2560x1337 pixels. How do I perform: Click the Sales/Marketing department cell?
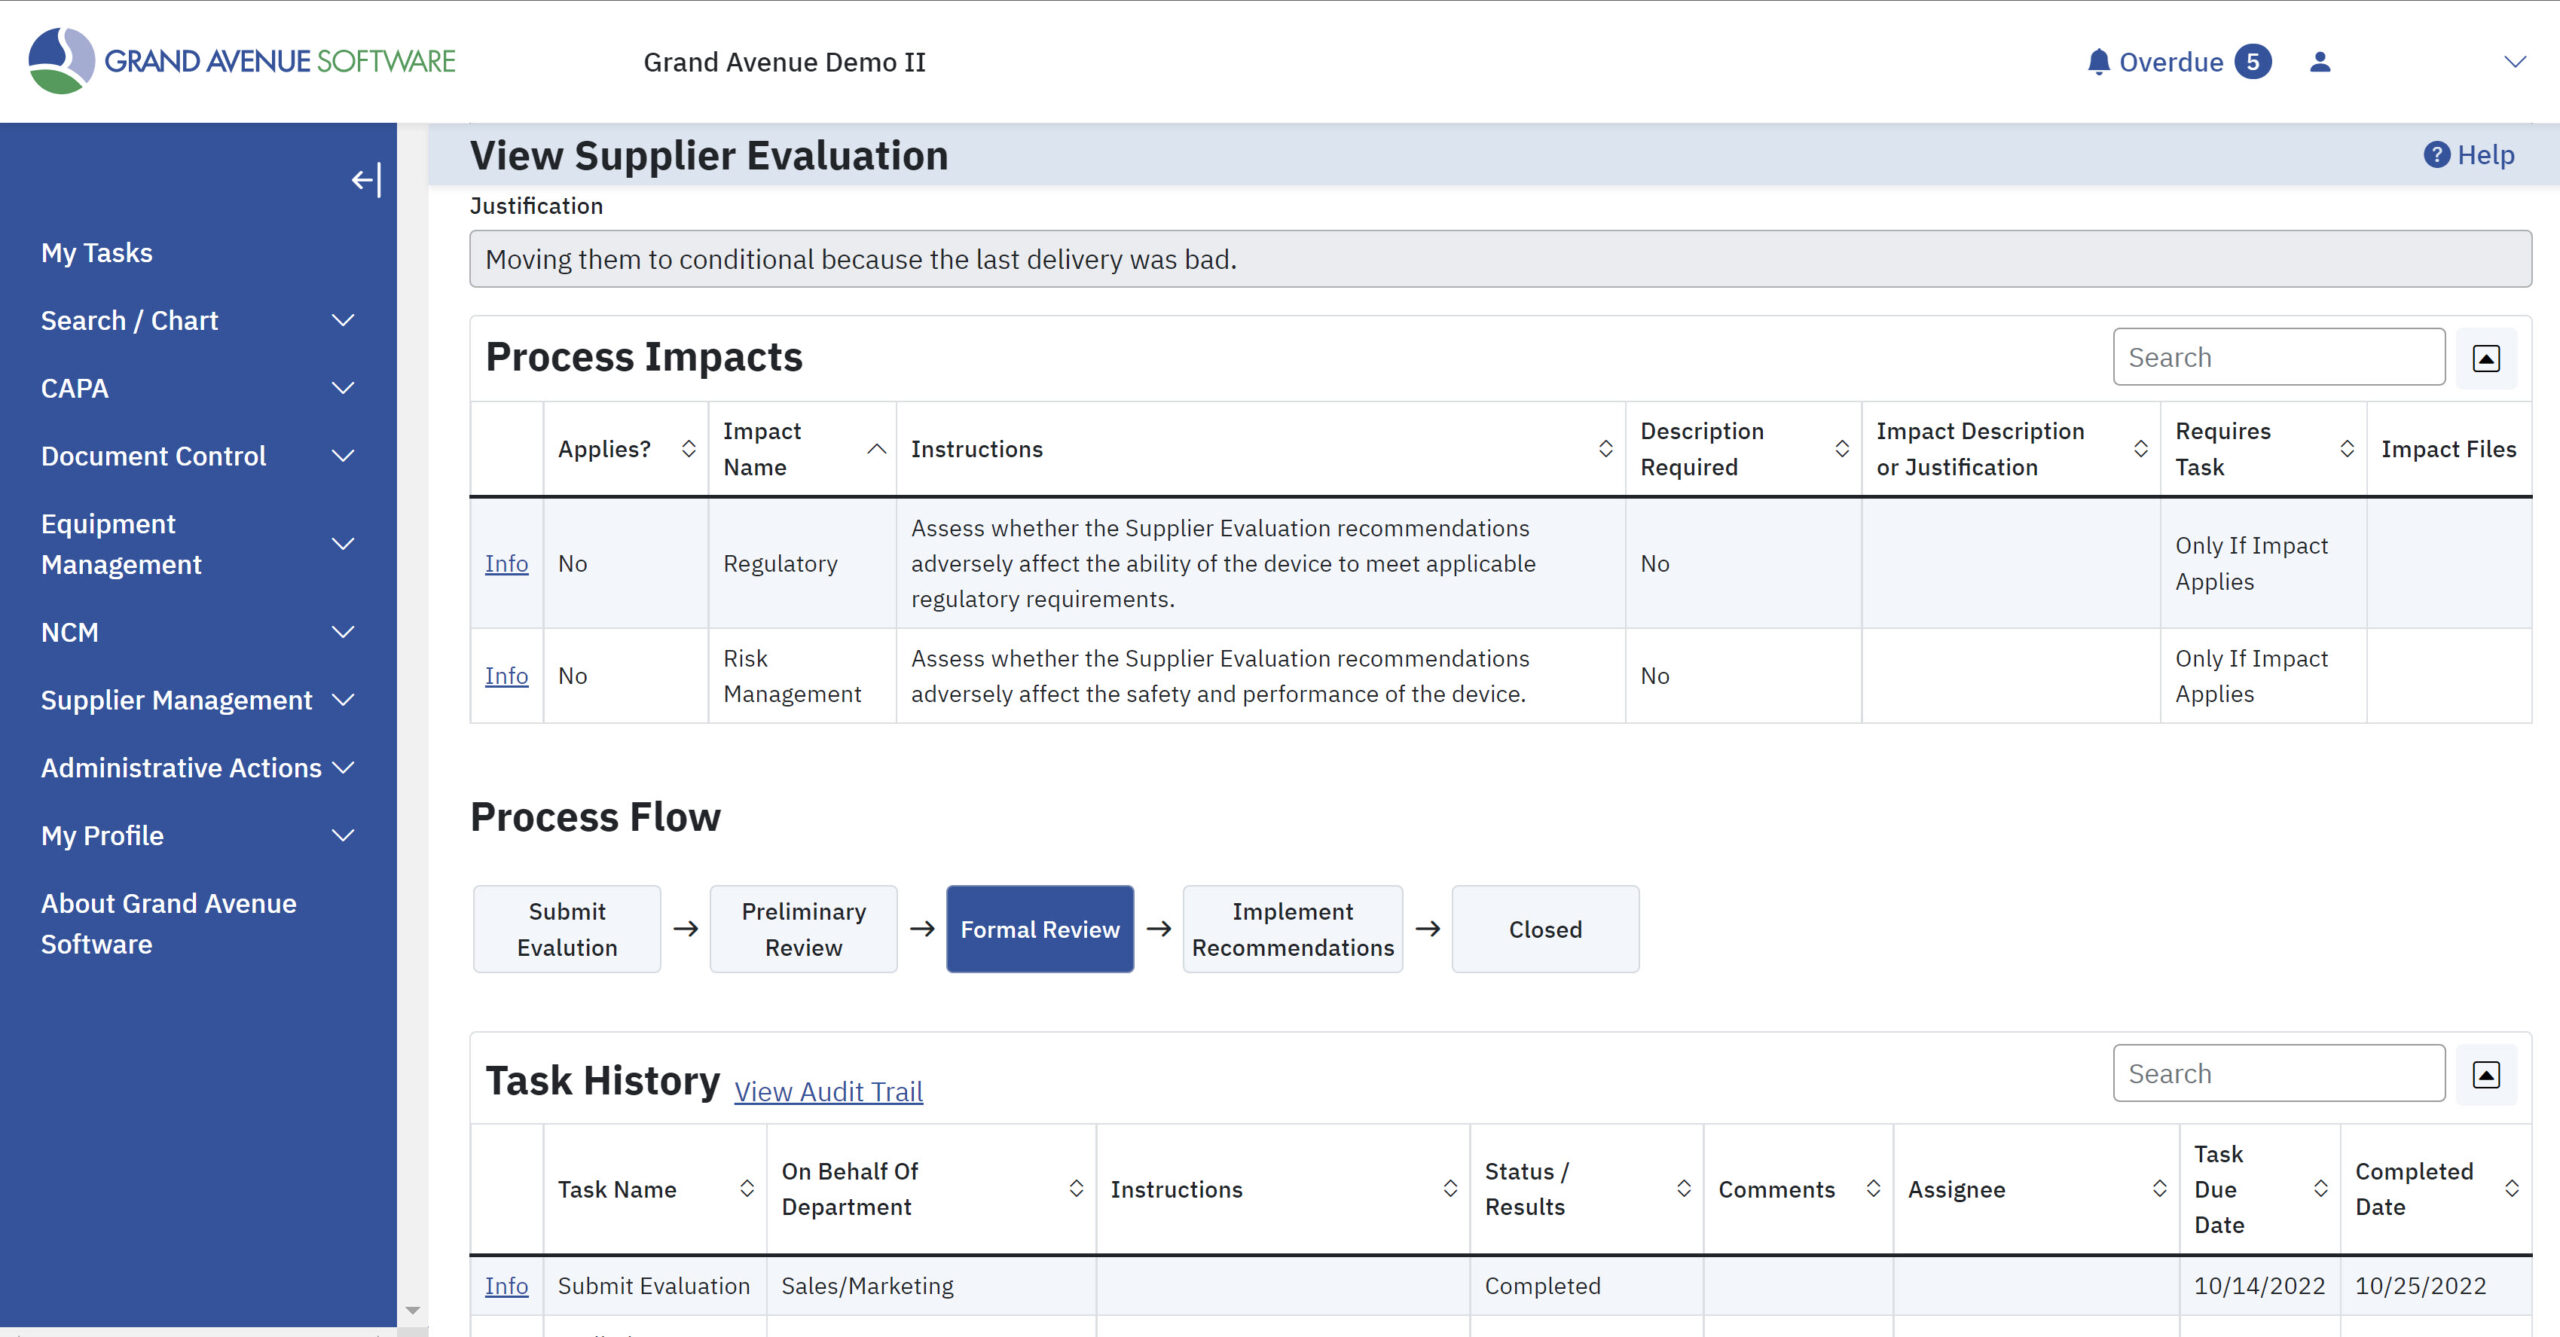coord(931,1287)
